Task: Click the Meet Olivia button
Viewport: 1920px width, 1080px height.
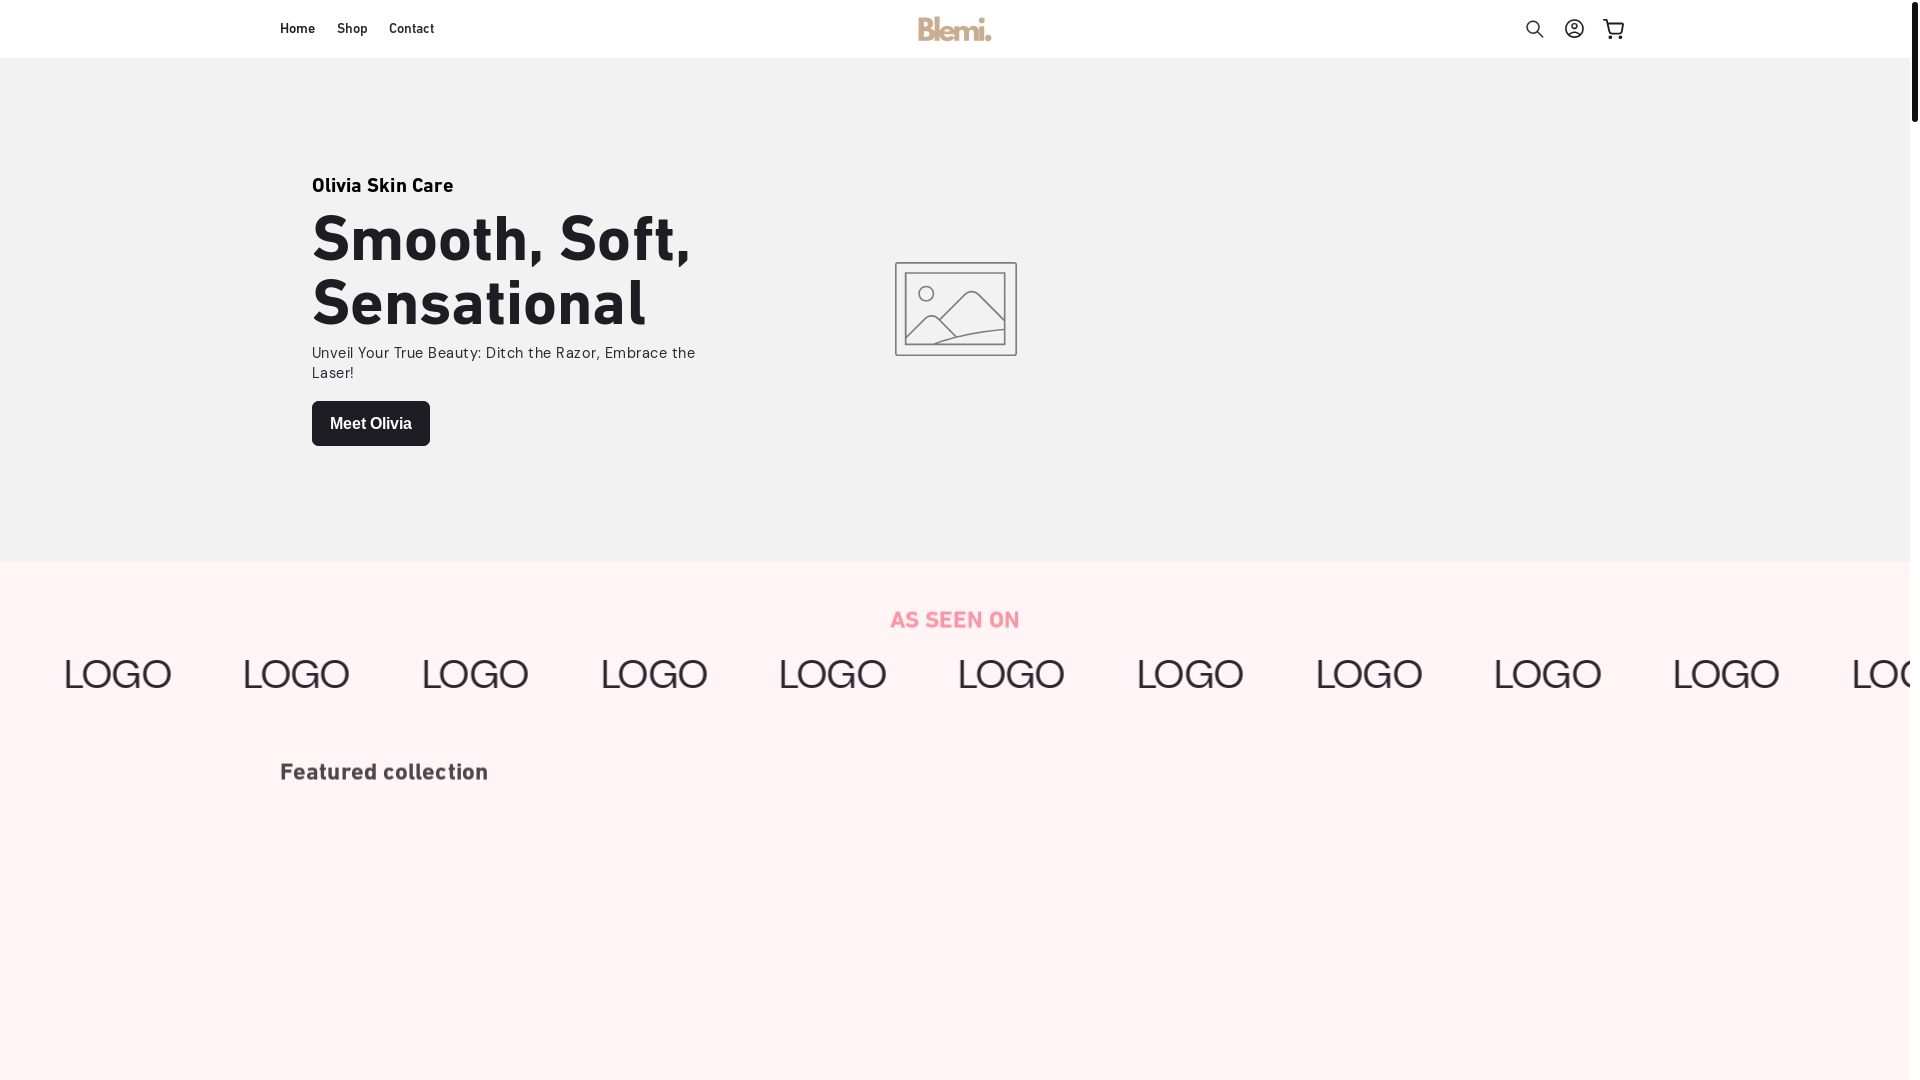Action: [x=371, y=423]
